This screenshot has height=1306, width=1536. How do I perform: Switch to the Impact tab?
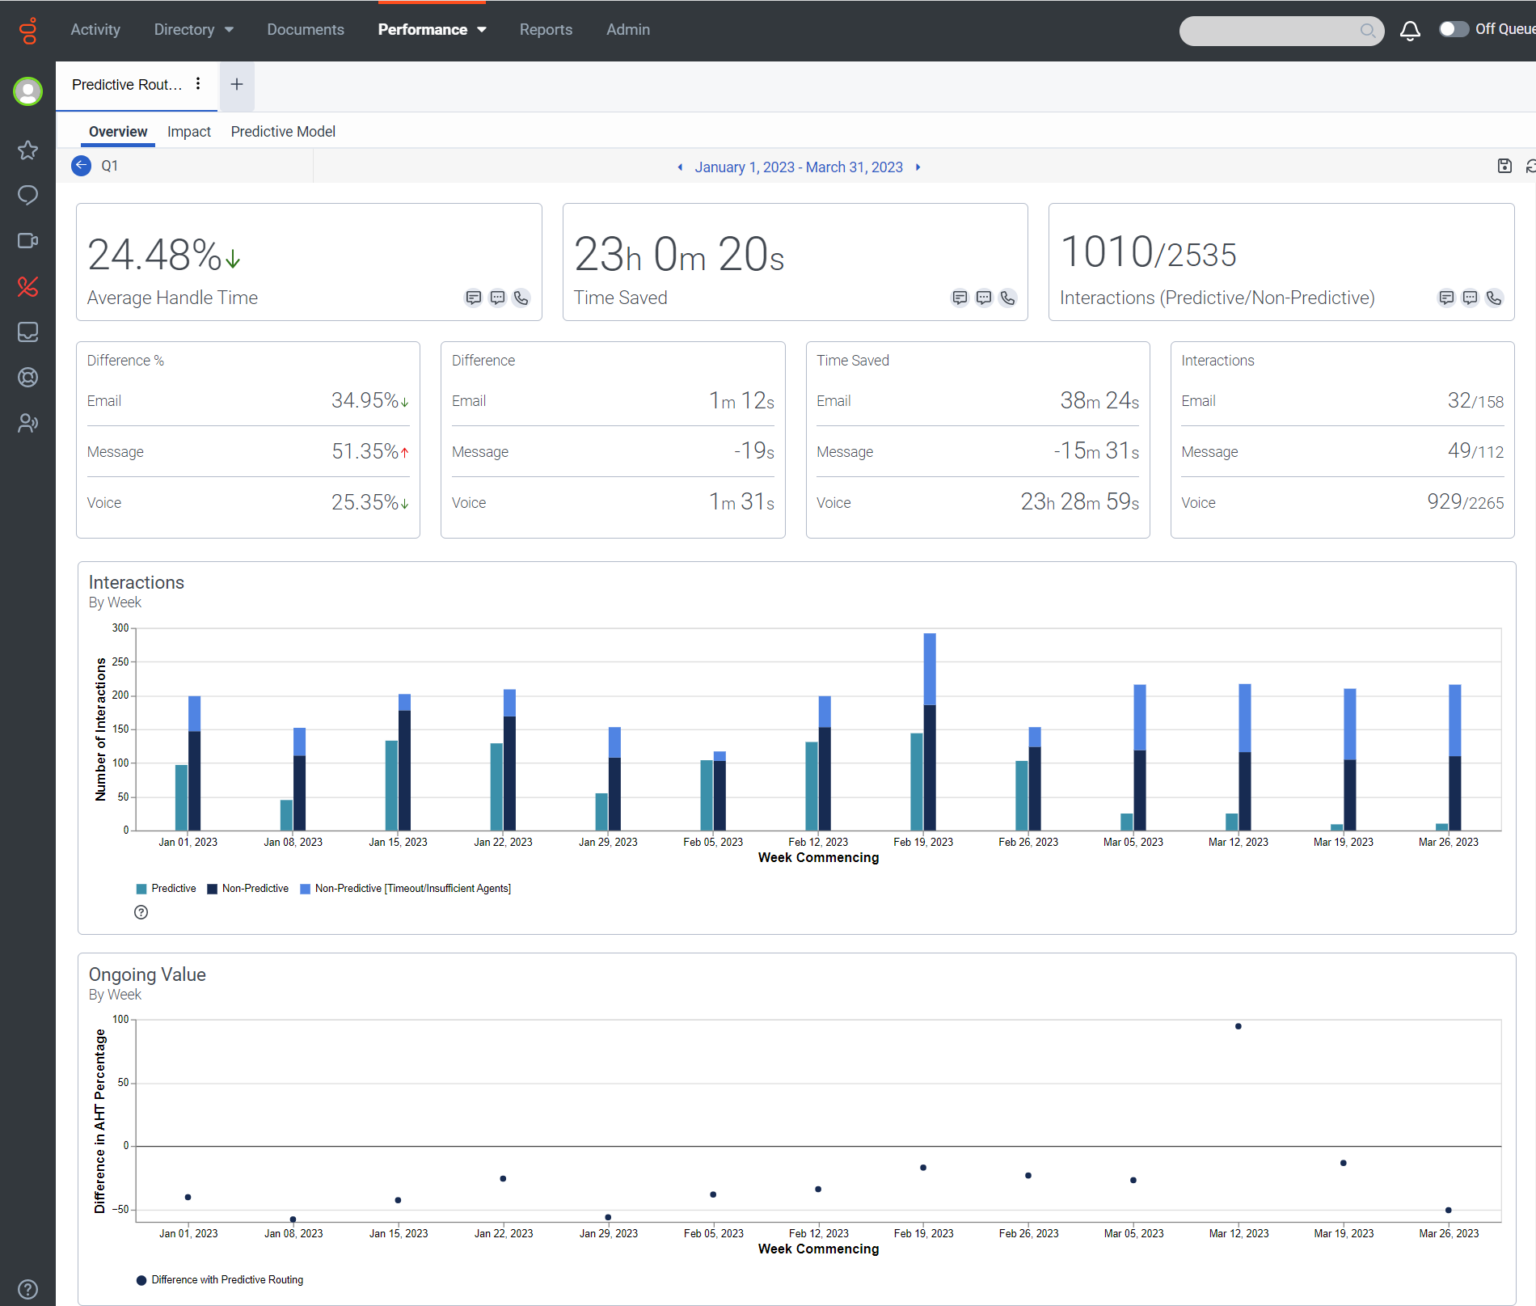(189, 131)
